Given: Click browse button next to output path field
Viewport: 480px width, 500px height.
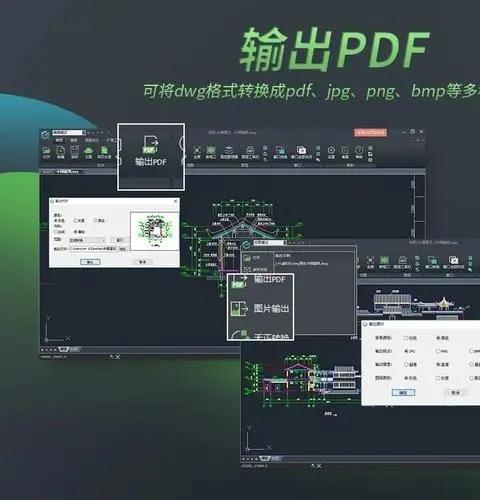Looking at the screenshot, I should [123, 249].
